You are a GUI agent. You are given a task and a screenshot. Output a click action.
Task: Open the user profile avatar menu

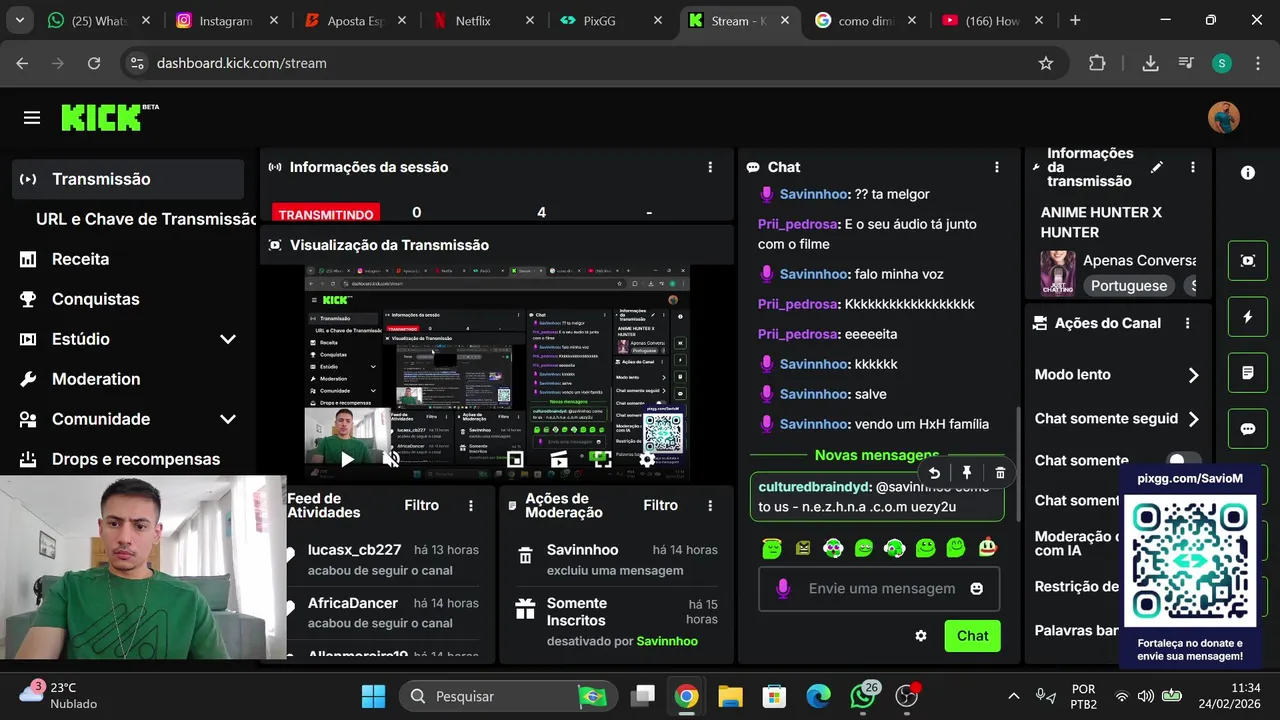1223,118
